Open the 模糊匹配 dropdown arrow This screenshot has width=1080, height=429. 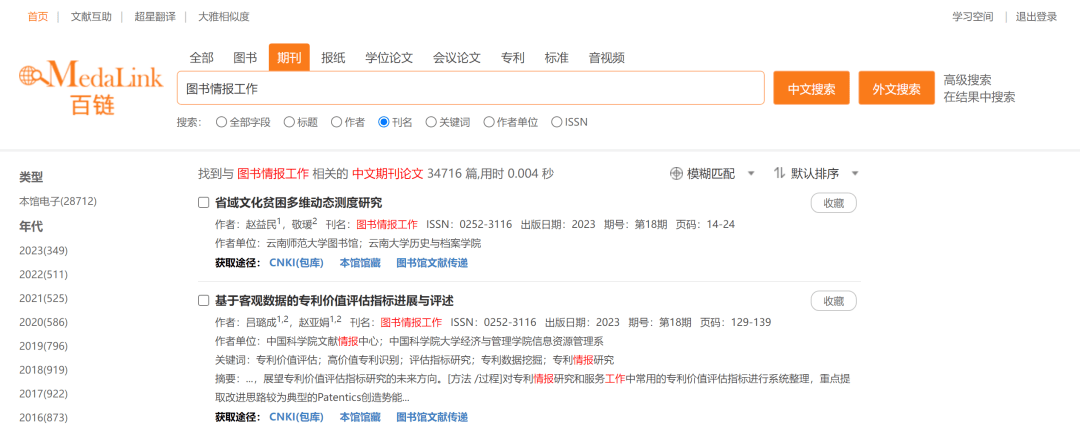click(x=751, y=174)
